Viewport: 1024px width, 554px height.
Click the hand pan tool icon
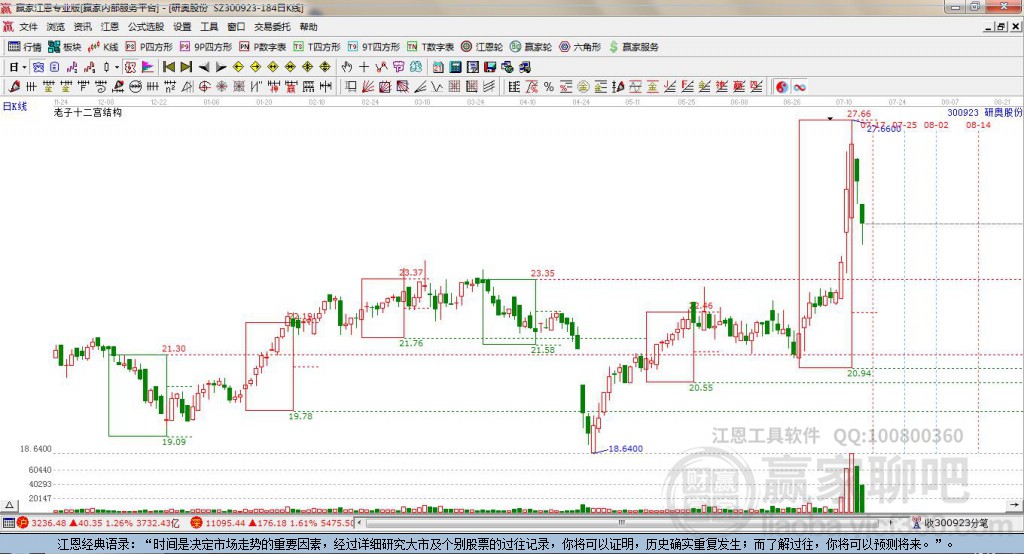click(x=346, y=67)
